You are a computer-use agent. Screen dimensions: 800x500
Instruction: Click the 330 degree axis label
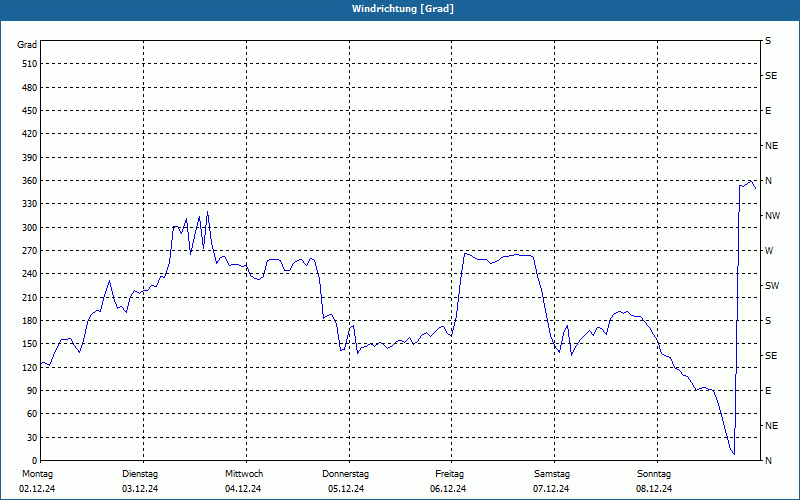30,204
